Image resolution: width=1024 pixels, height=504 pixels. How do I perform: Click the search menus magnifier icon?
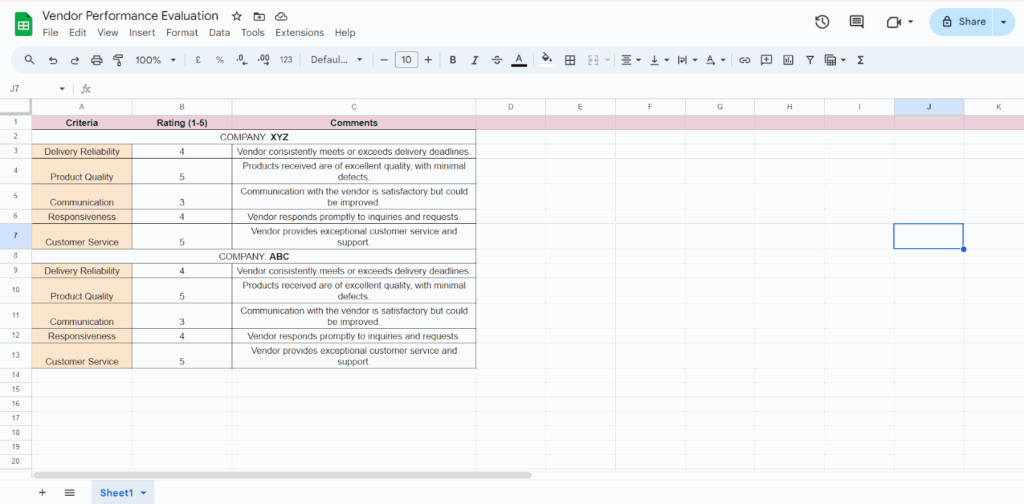pos(29,60)
